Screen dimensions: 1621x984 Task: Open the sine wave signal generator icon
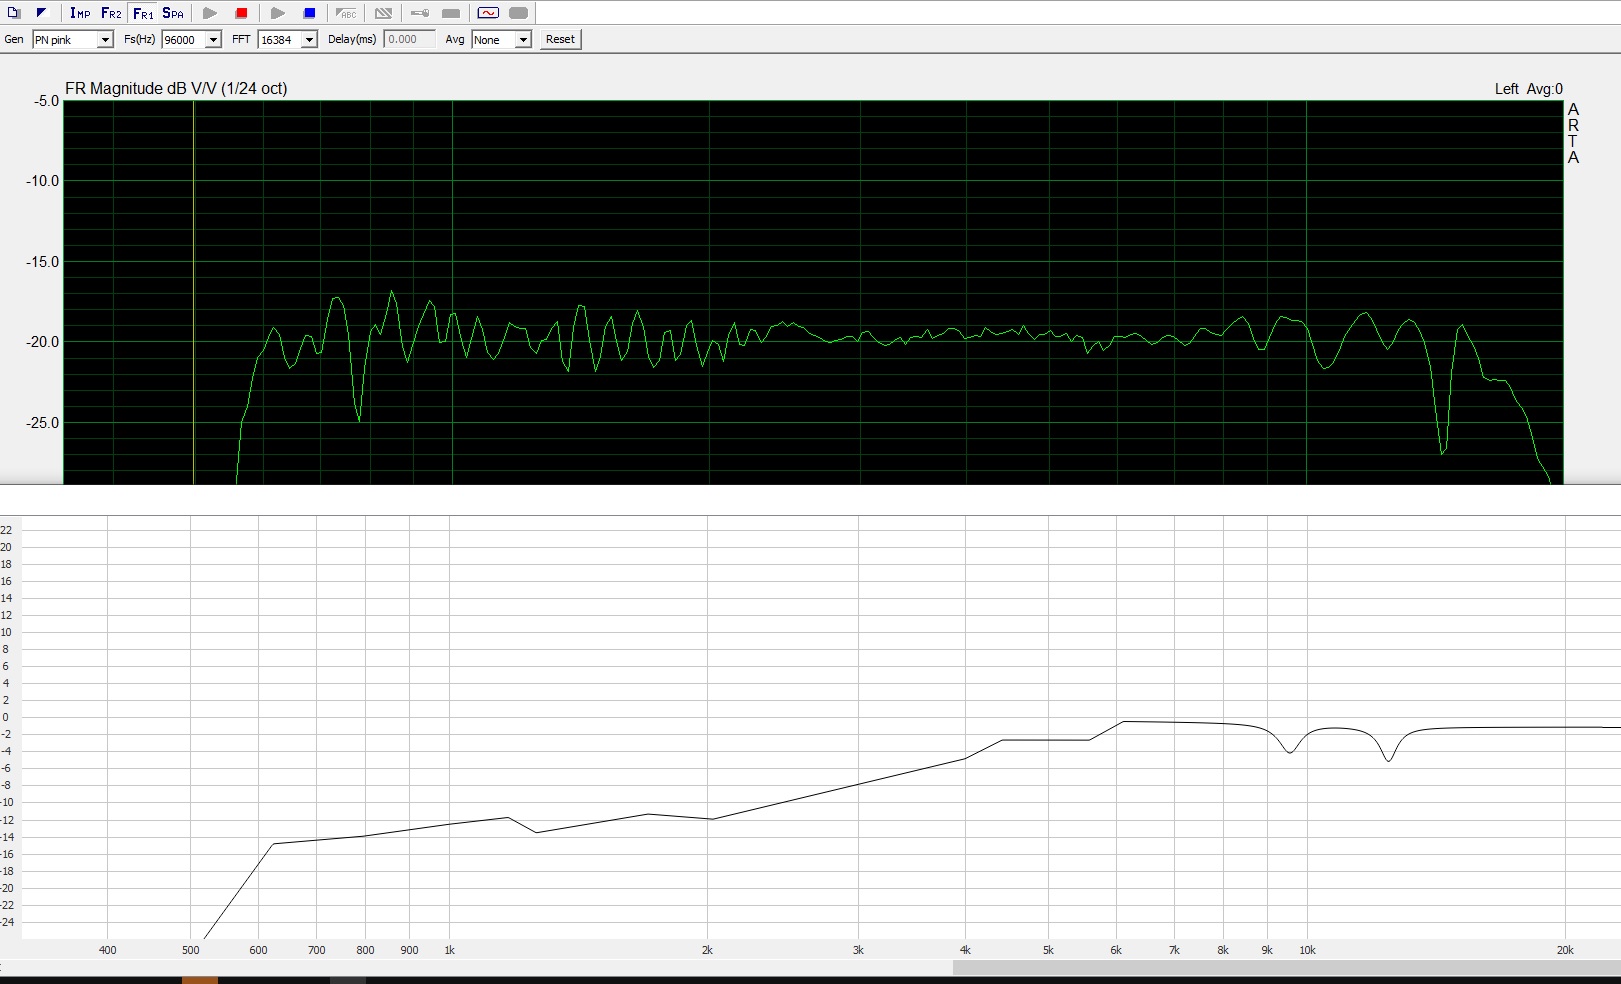coord(488,13)
